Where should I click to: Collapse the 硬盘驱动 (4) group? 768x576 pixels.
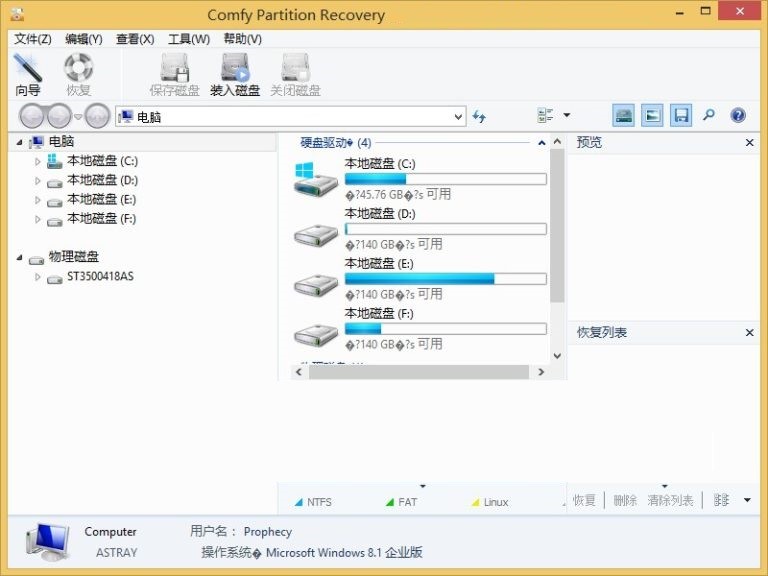click(542, 143)
